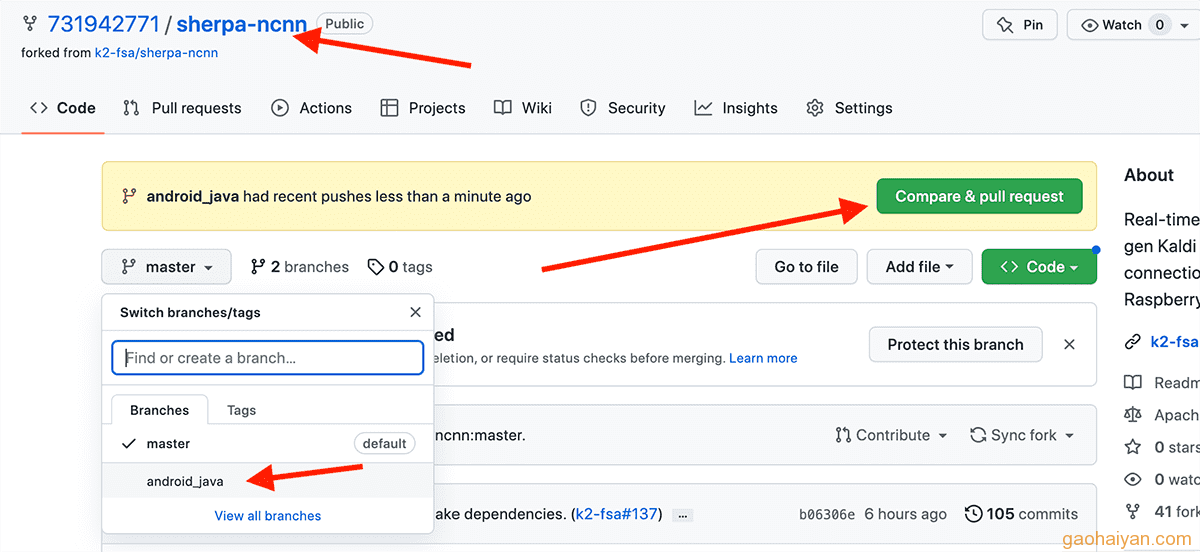1200x552 pixels.
Task: Click the default badge beside master
Action: 384,444
